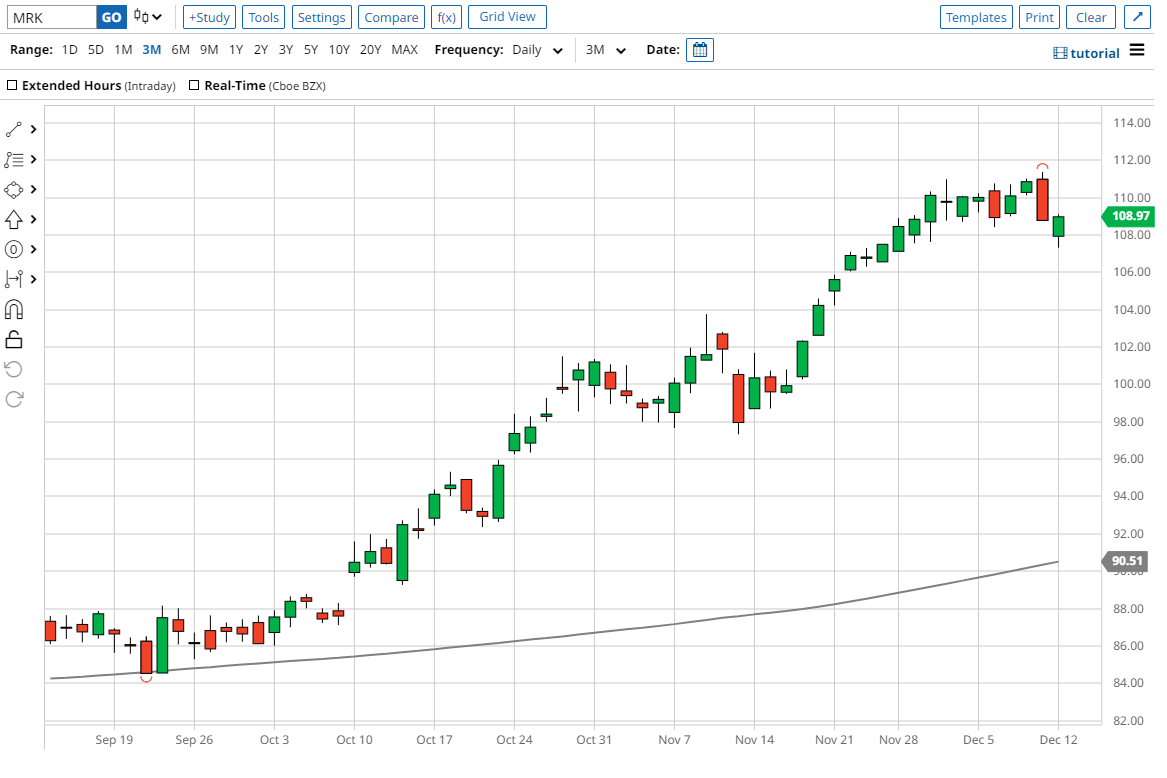This screenshot has height=778, width=1167.
Task: Enable the Real-Time Cboe BZX checkbox
Action: [x=194, y=86]
